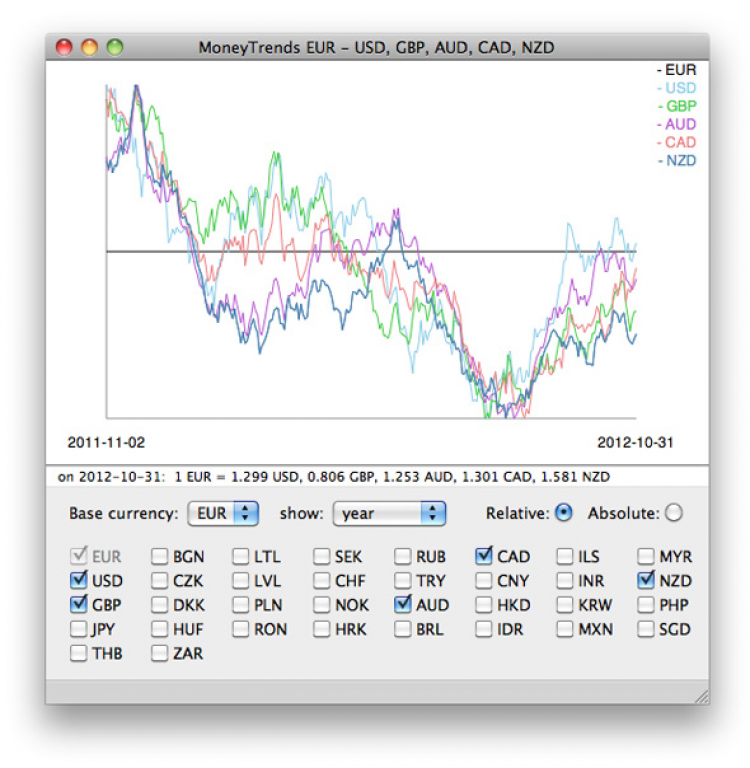This screenshot has height=768, width=750.
Task: Toggle off the CAD checkbox
Action: tap(484, 556)
